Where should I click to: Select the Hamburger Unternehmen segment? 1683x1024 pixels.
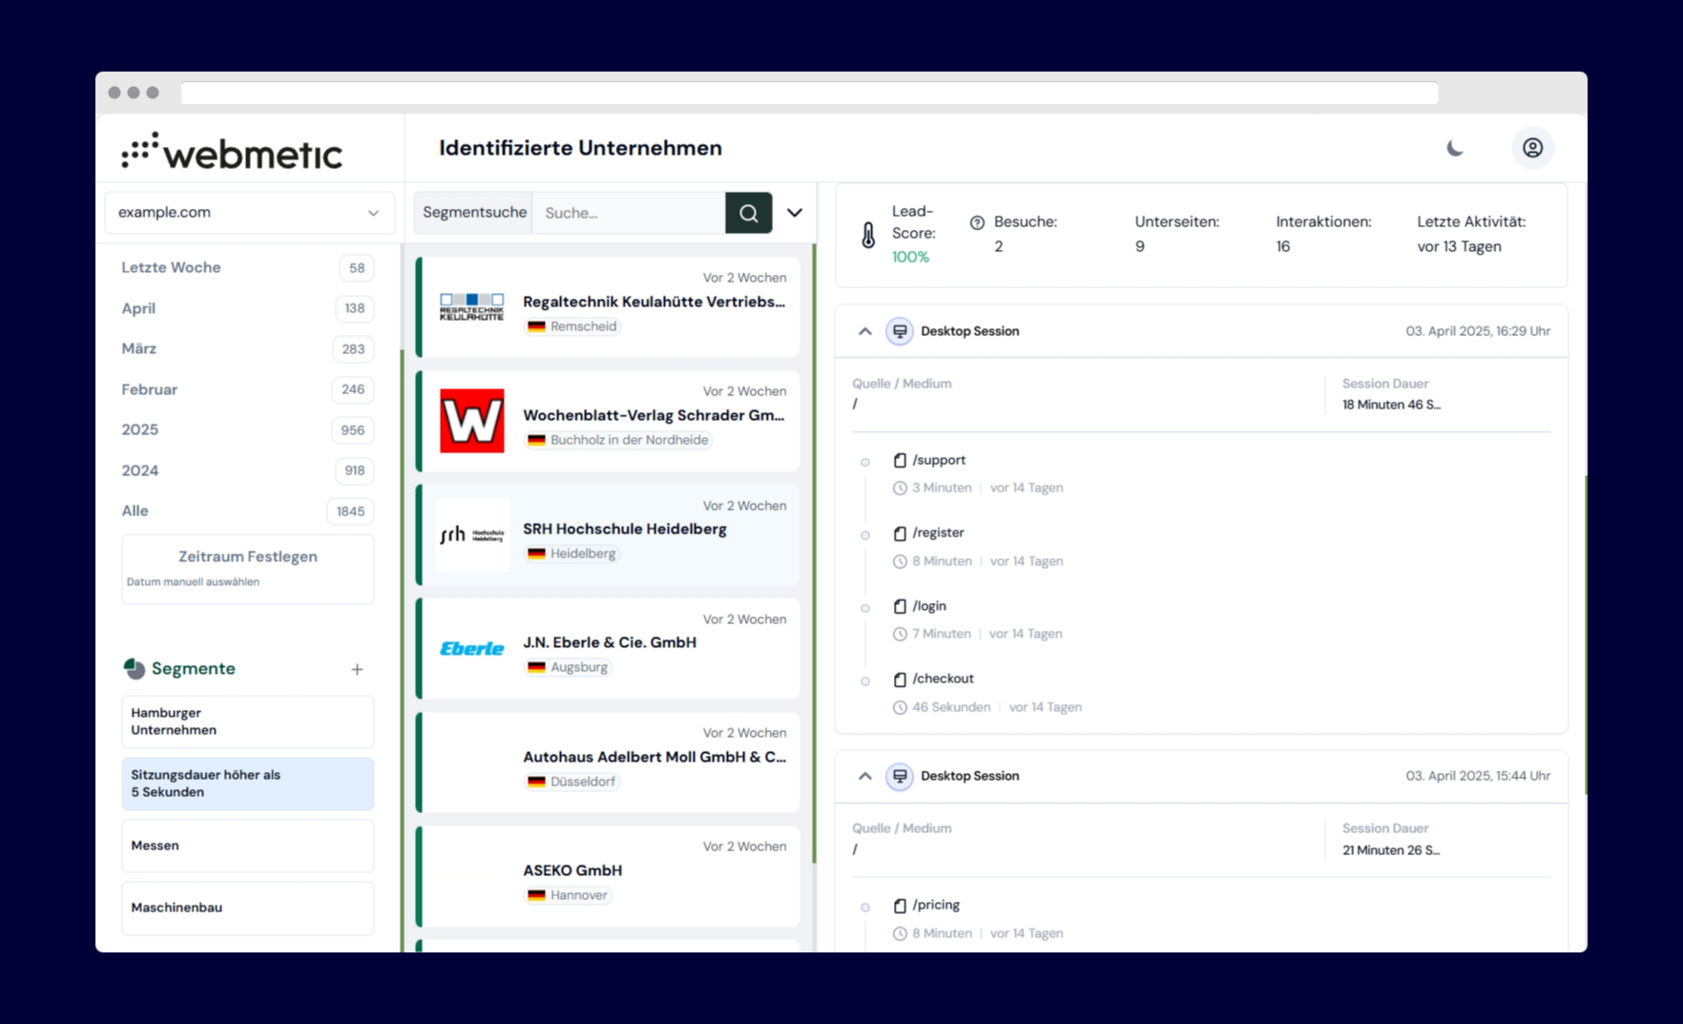(248, 722)
